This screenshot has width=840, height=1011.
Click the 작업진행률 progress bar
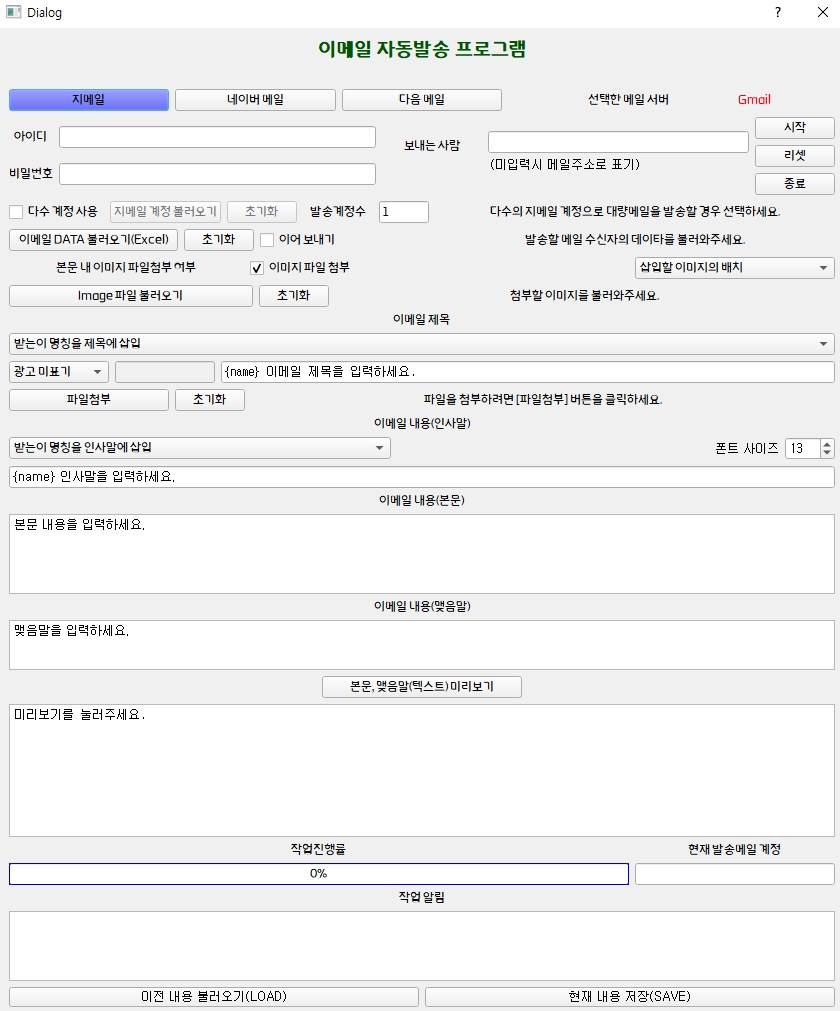pos(318,874)
